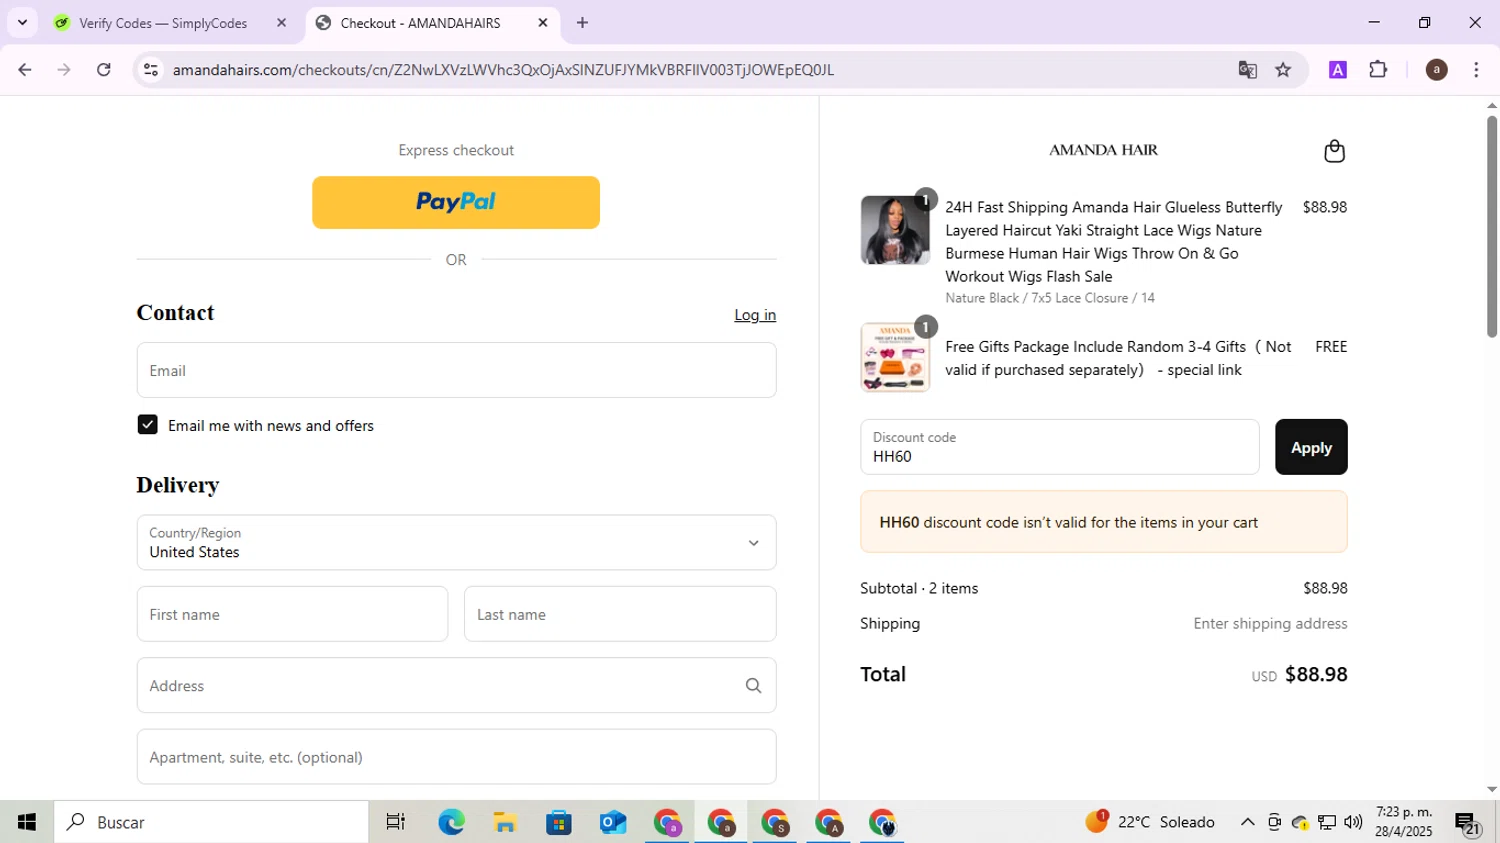1500x843 pixels.
Task: Open the Country/Region dropdown
Action: click(456, 542)
